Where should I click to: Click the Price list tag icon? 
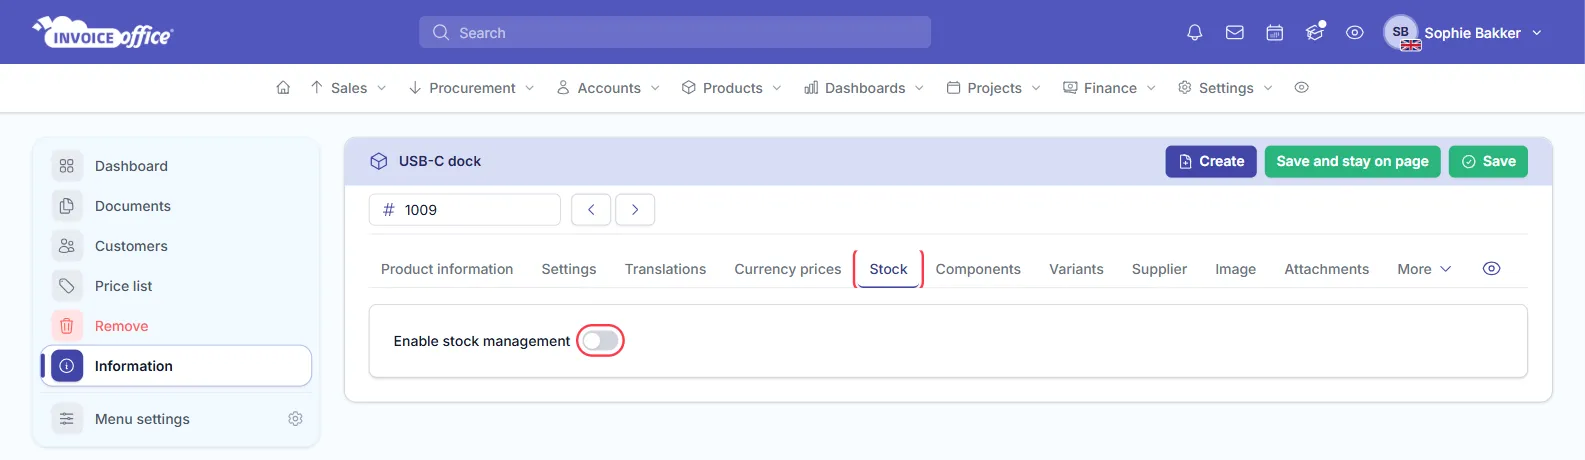(67, 286)
